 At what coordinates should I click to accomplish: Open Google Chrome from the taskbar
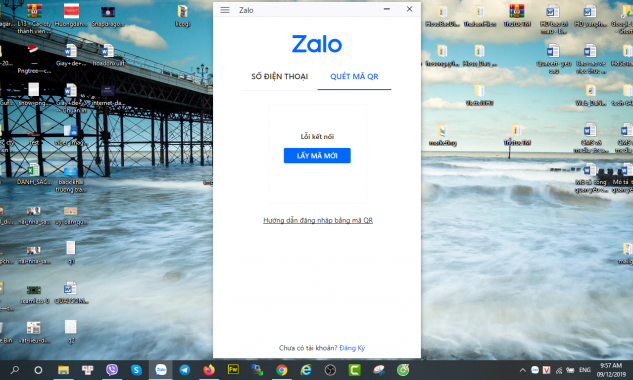pos(282,370)
